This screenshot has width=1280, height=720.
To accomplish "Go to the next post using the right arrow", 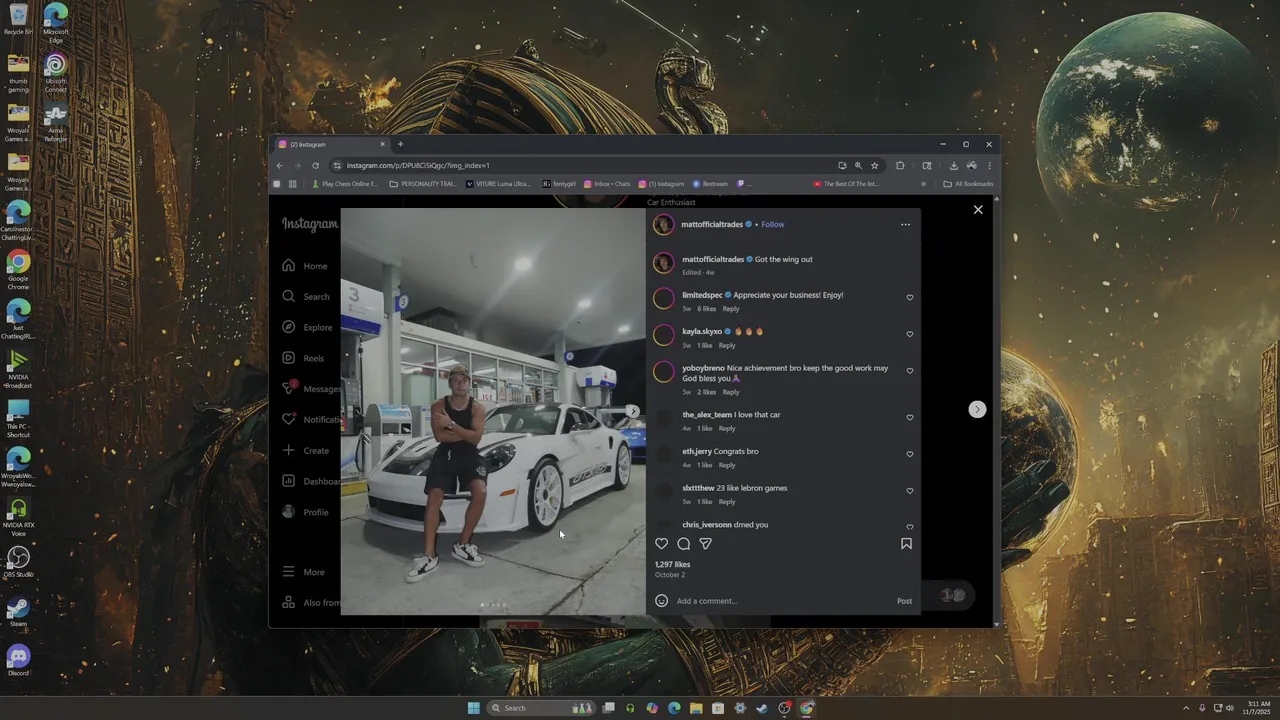I will pos(977,409).
